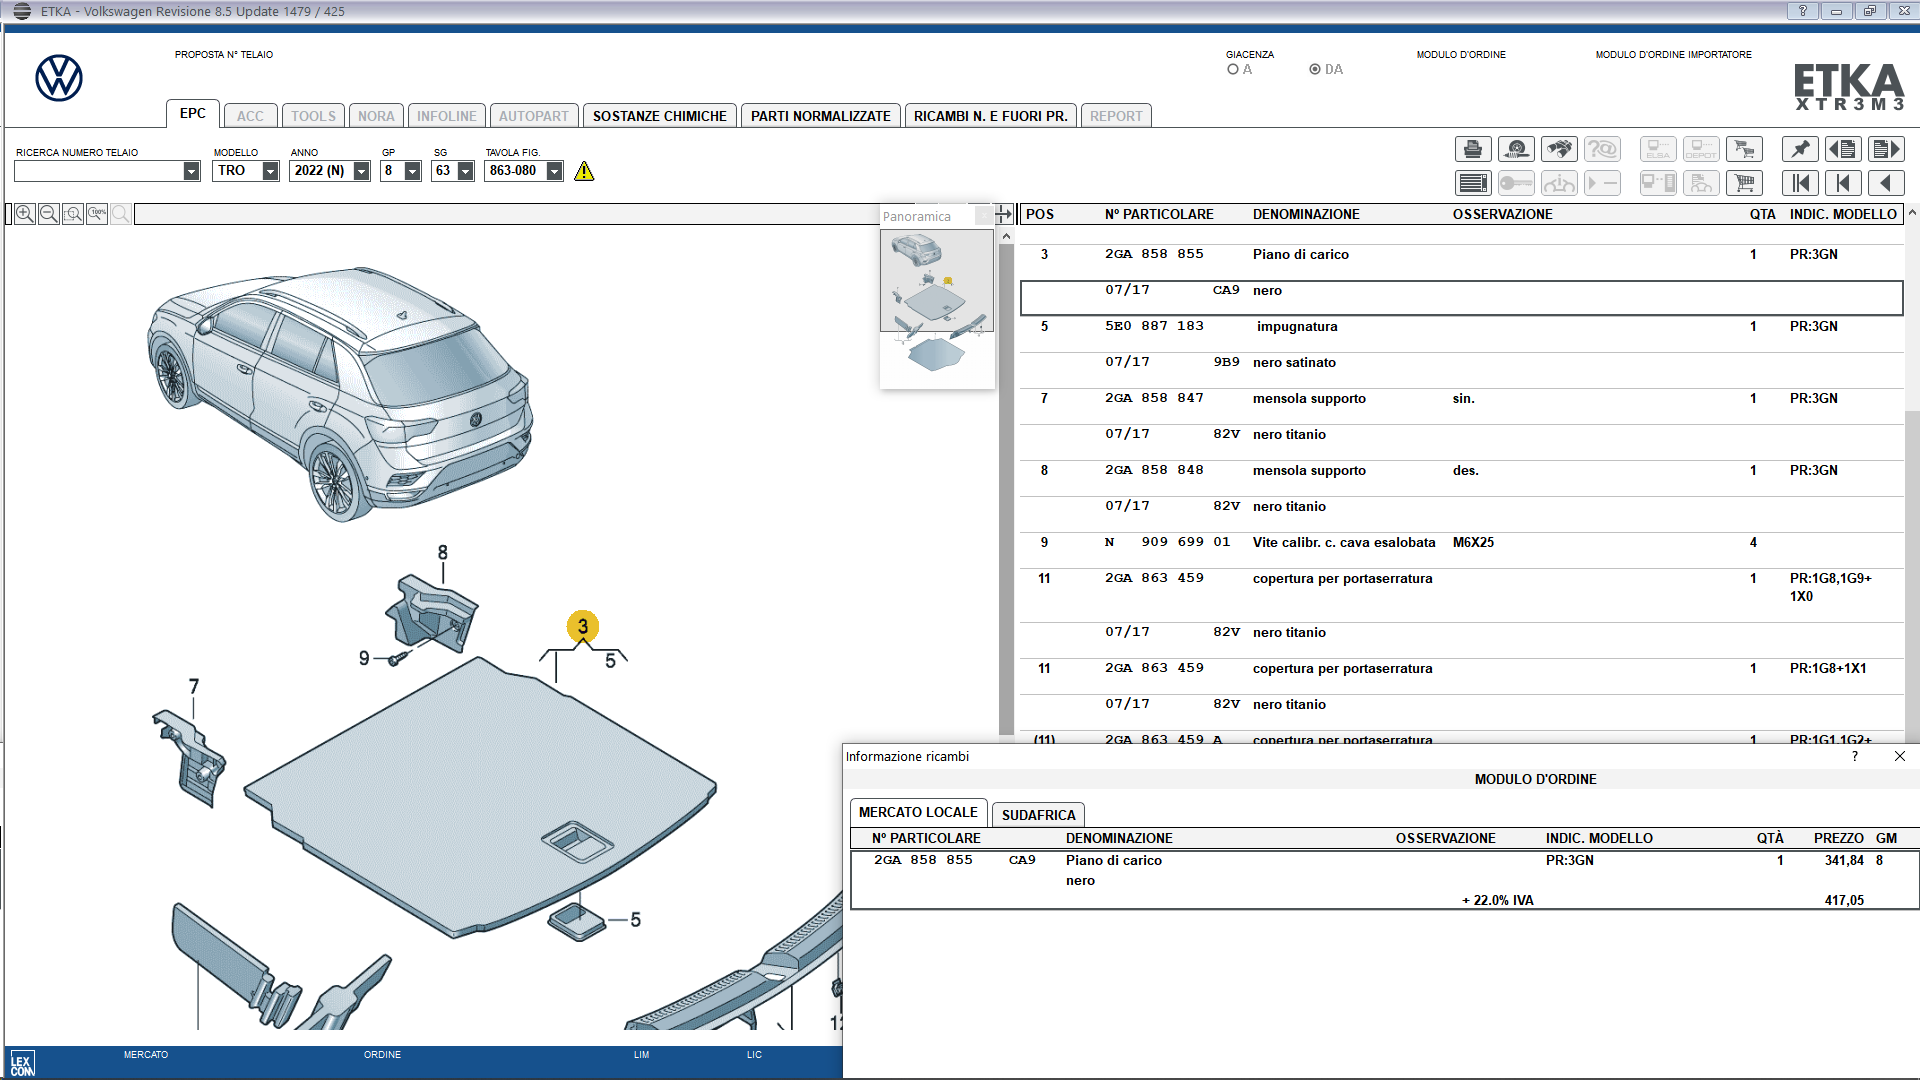Screen dimensions: 1920x1080
Task: Click the LEXCOM icon in status bar
Action: click(x=22, y=1063)
